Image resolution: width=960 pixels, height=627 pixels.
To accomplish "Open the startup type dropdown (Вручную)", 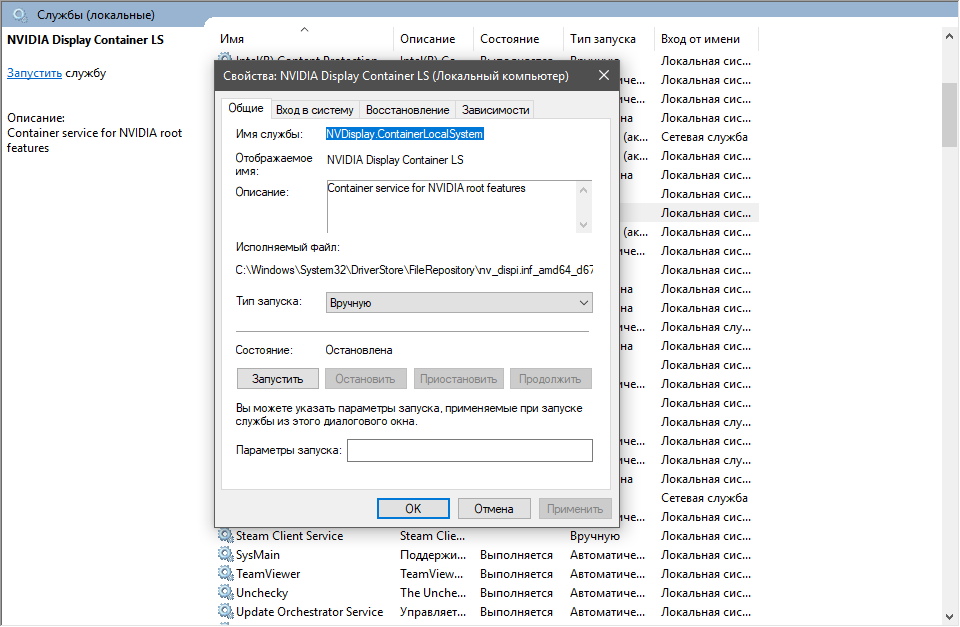I will [x=459, y=302].
